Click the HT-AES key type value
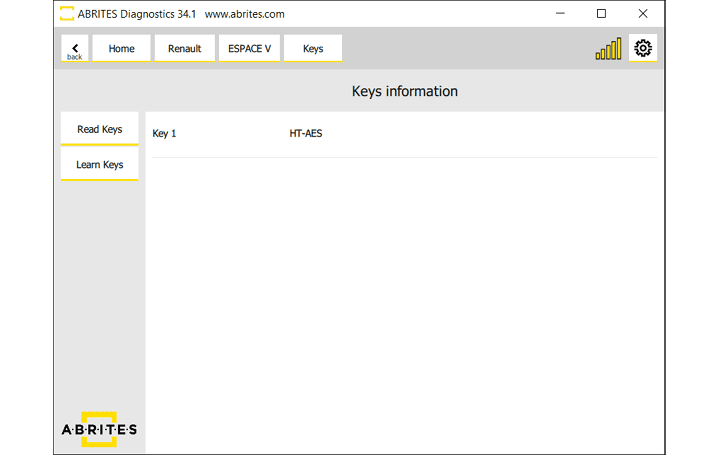The height and width of the screenshot is (455, 719). (x=306, y=134)
